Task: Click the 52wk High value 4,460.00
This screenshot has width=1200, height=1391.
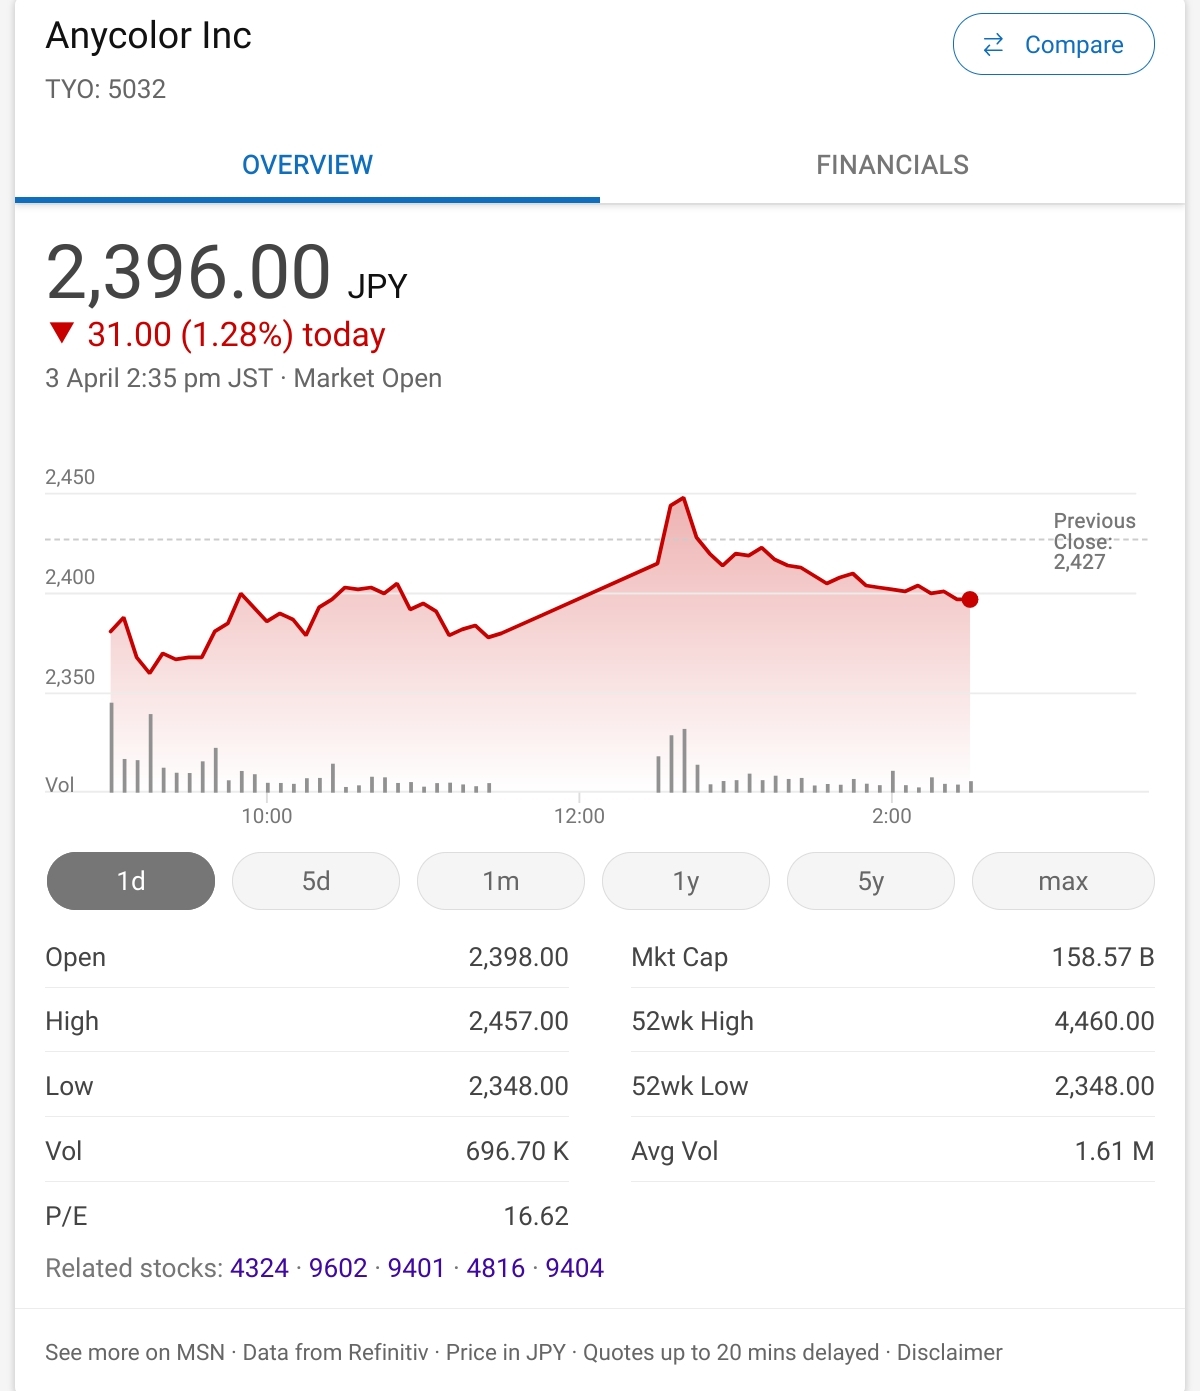Action: tap(1104, 1021)
